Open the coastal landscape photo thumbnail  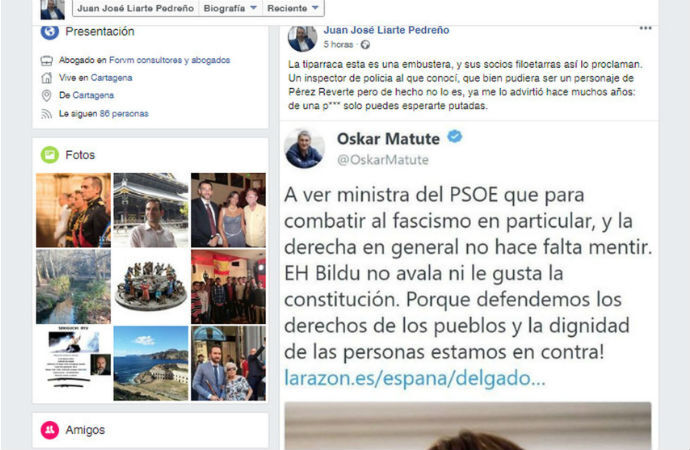(151, 363)
